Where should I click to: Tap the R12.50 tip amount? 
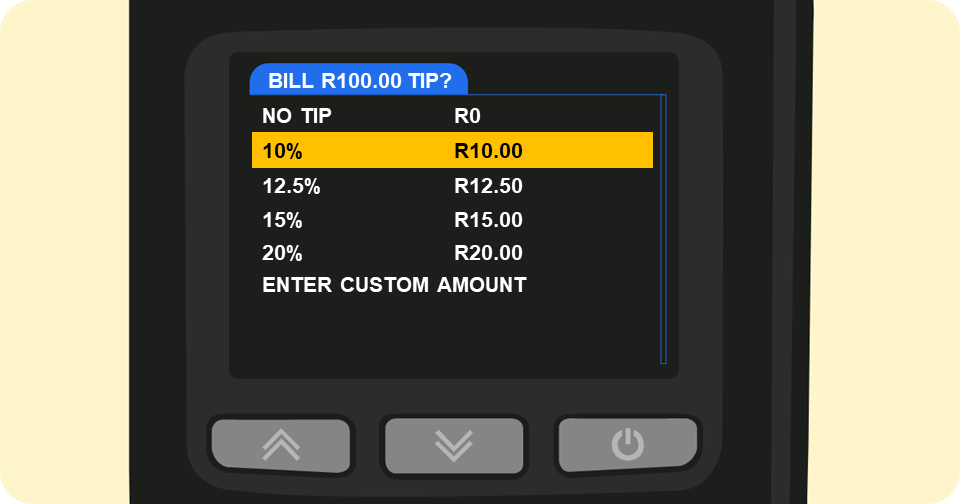[488, 186]
